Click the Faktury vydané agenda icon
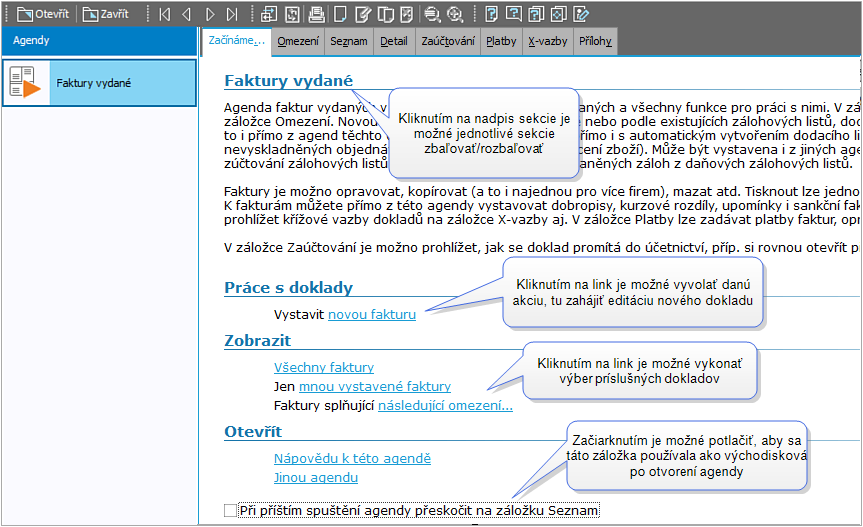The image size is (863, 527). 25,82
